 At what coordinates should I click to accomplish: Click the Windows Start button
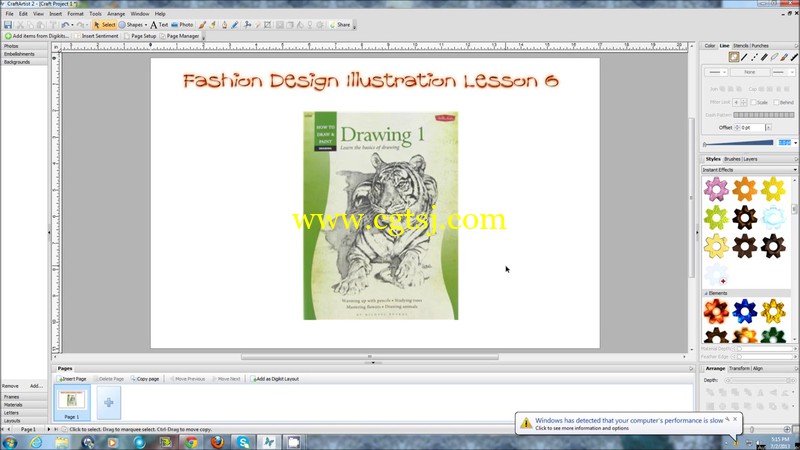pos(10,442)
